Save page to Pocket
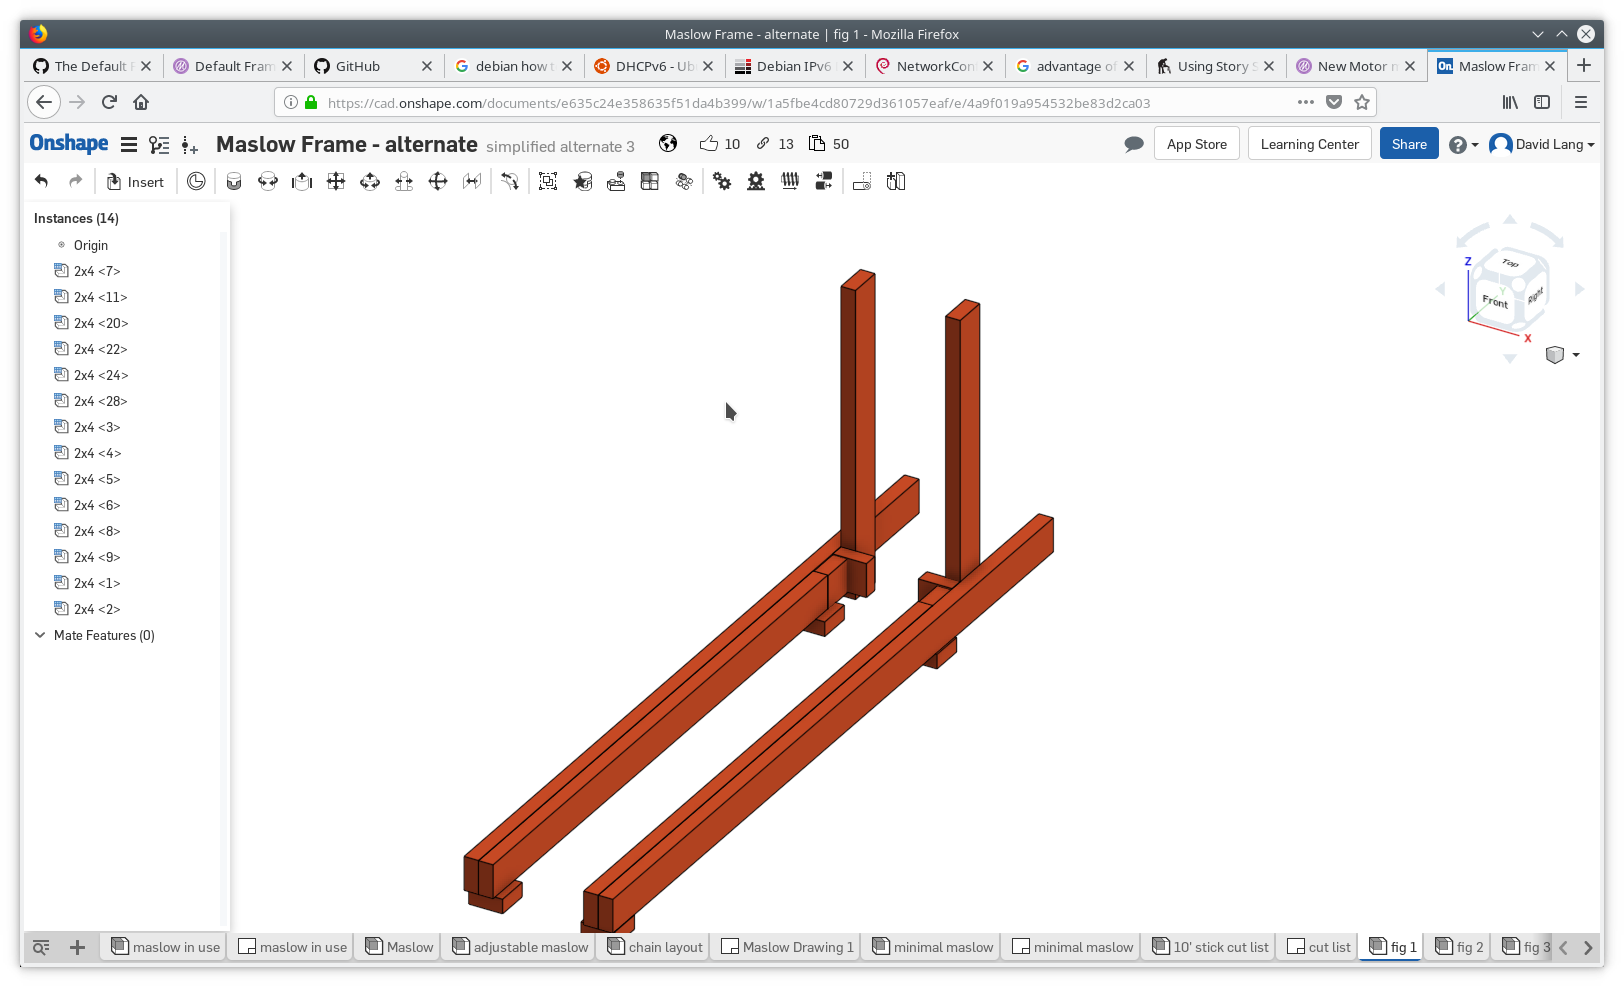 pos(1334,102)
